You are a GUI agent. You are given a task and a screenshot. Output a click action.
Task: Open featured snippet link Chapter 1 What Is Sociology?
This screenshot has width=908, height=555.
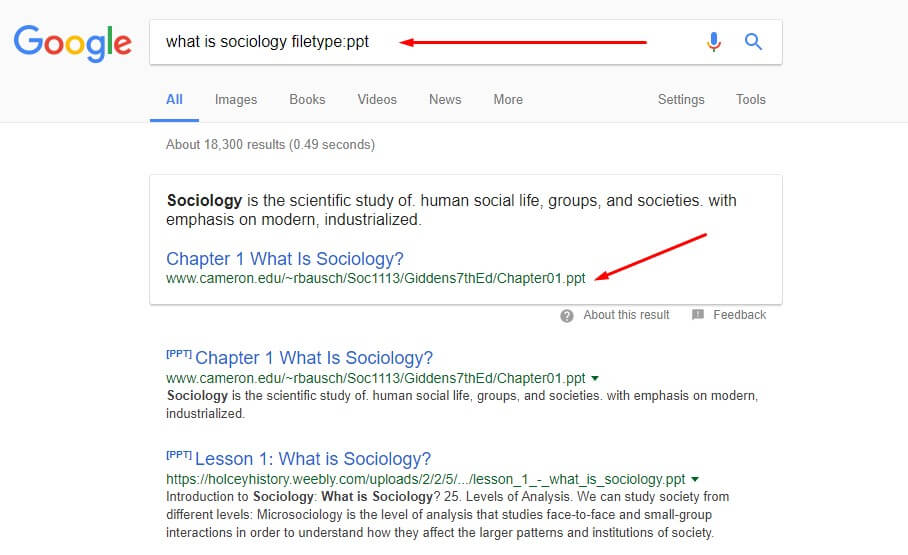(285, 259)
